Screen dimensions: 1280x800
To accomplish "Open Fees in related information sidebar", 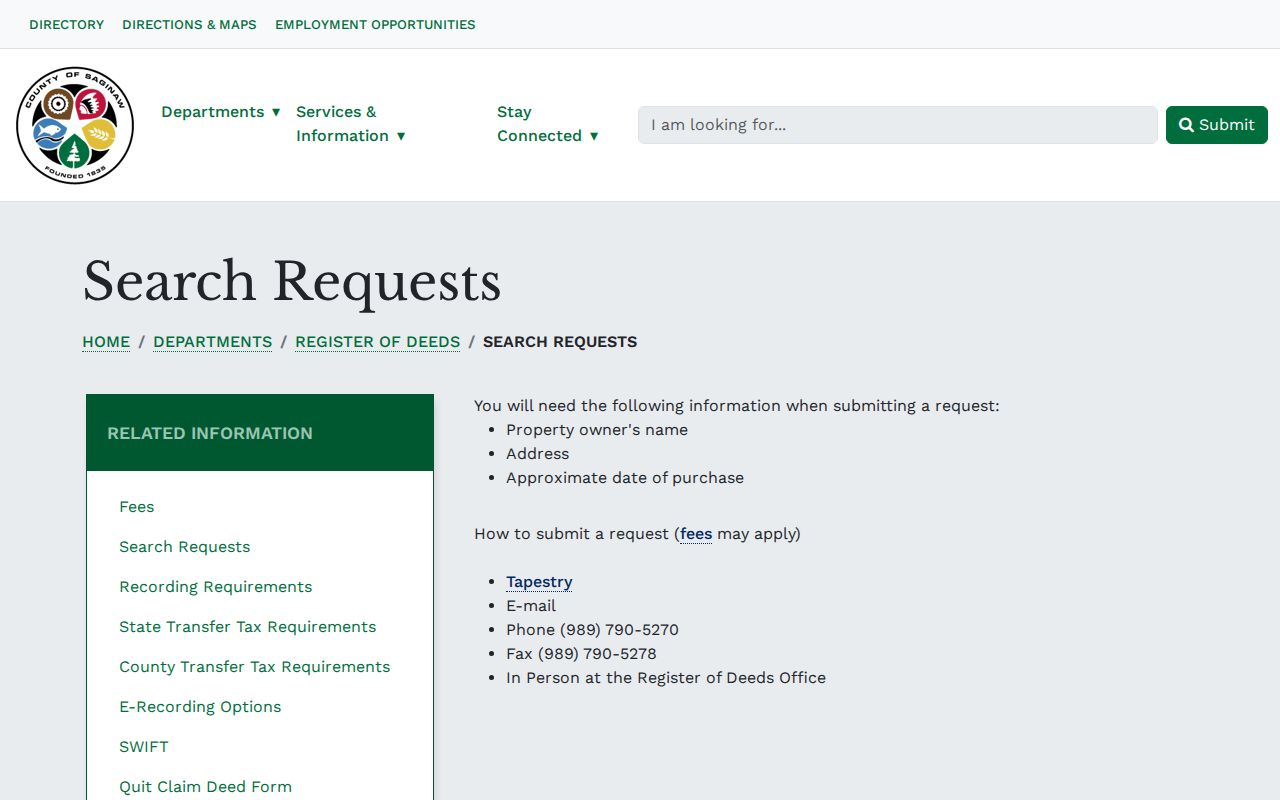I will [137, 507].
